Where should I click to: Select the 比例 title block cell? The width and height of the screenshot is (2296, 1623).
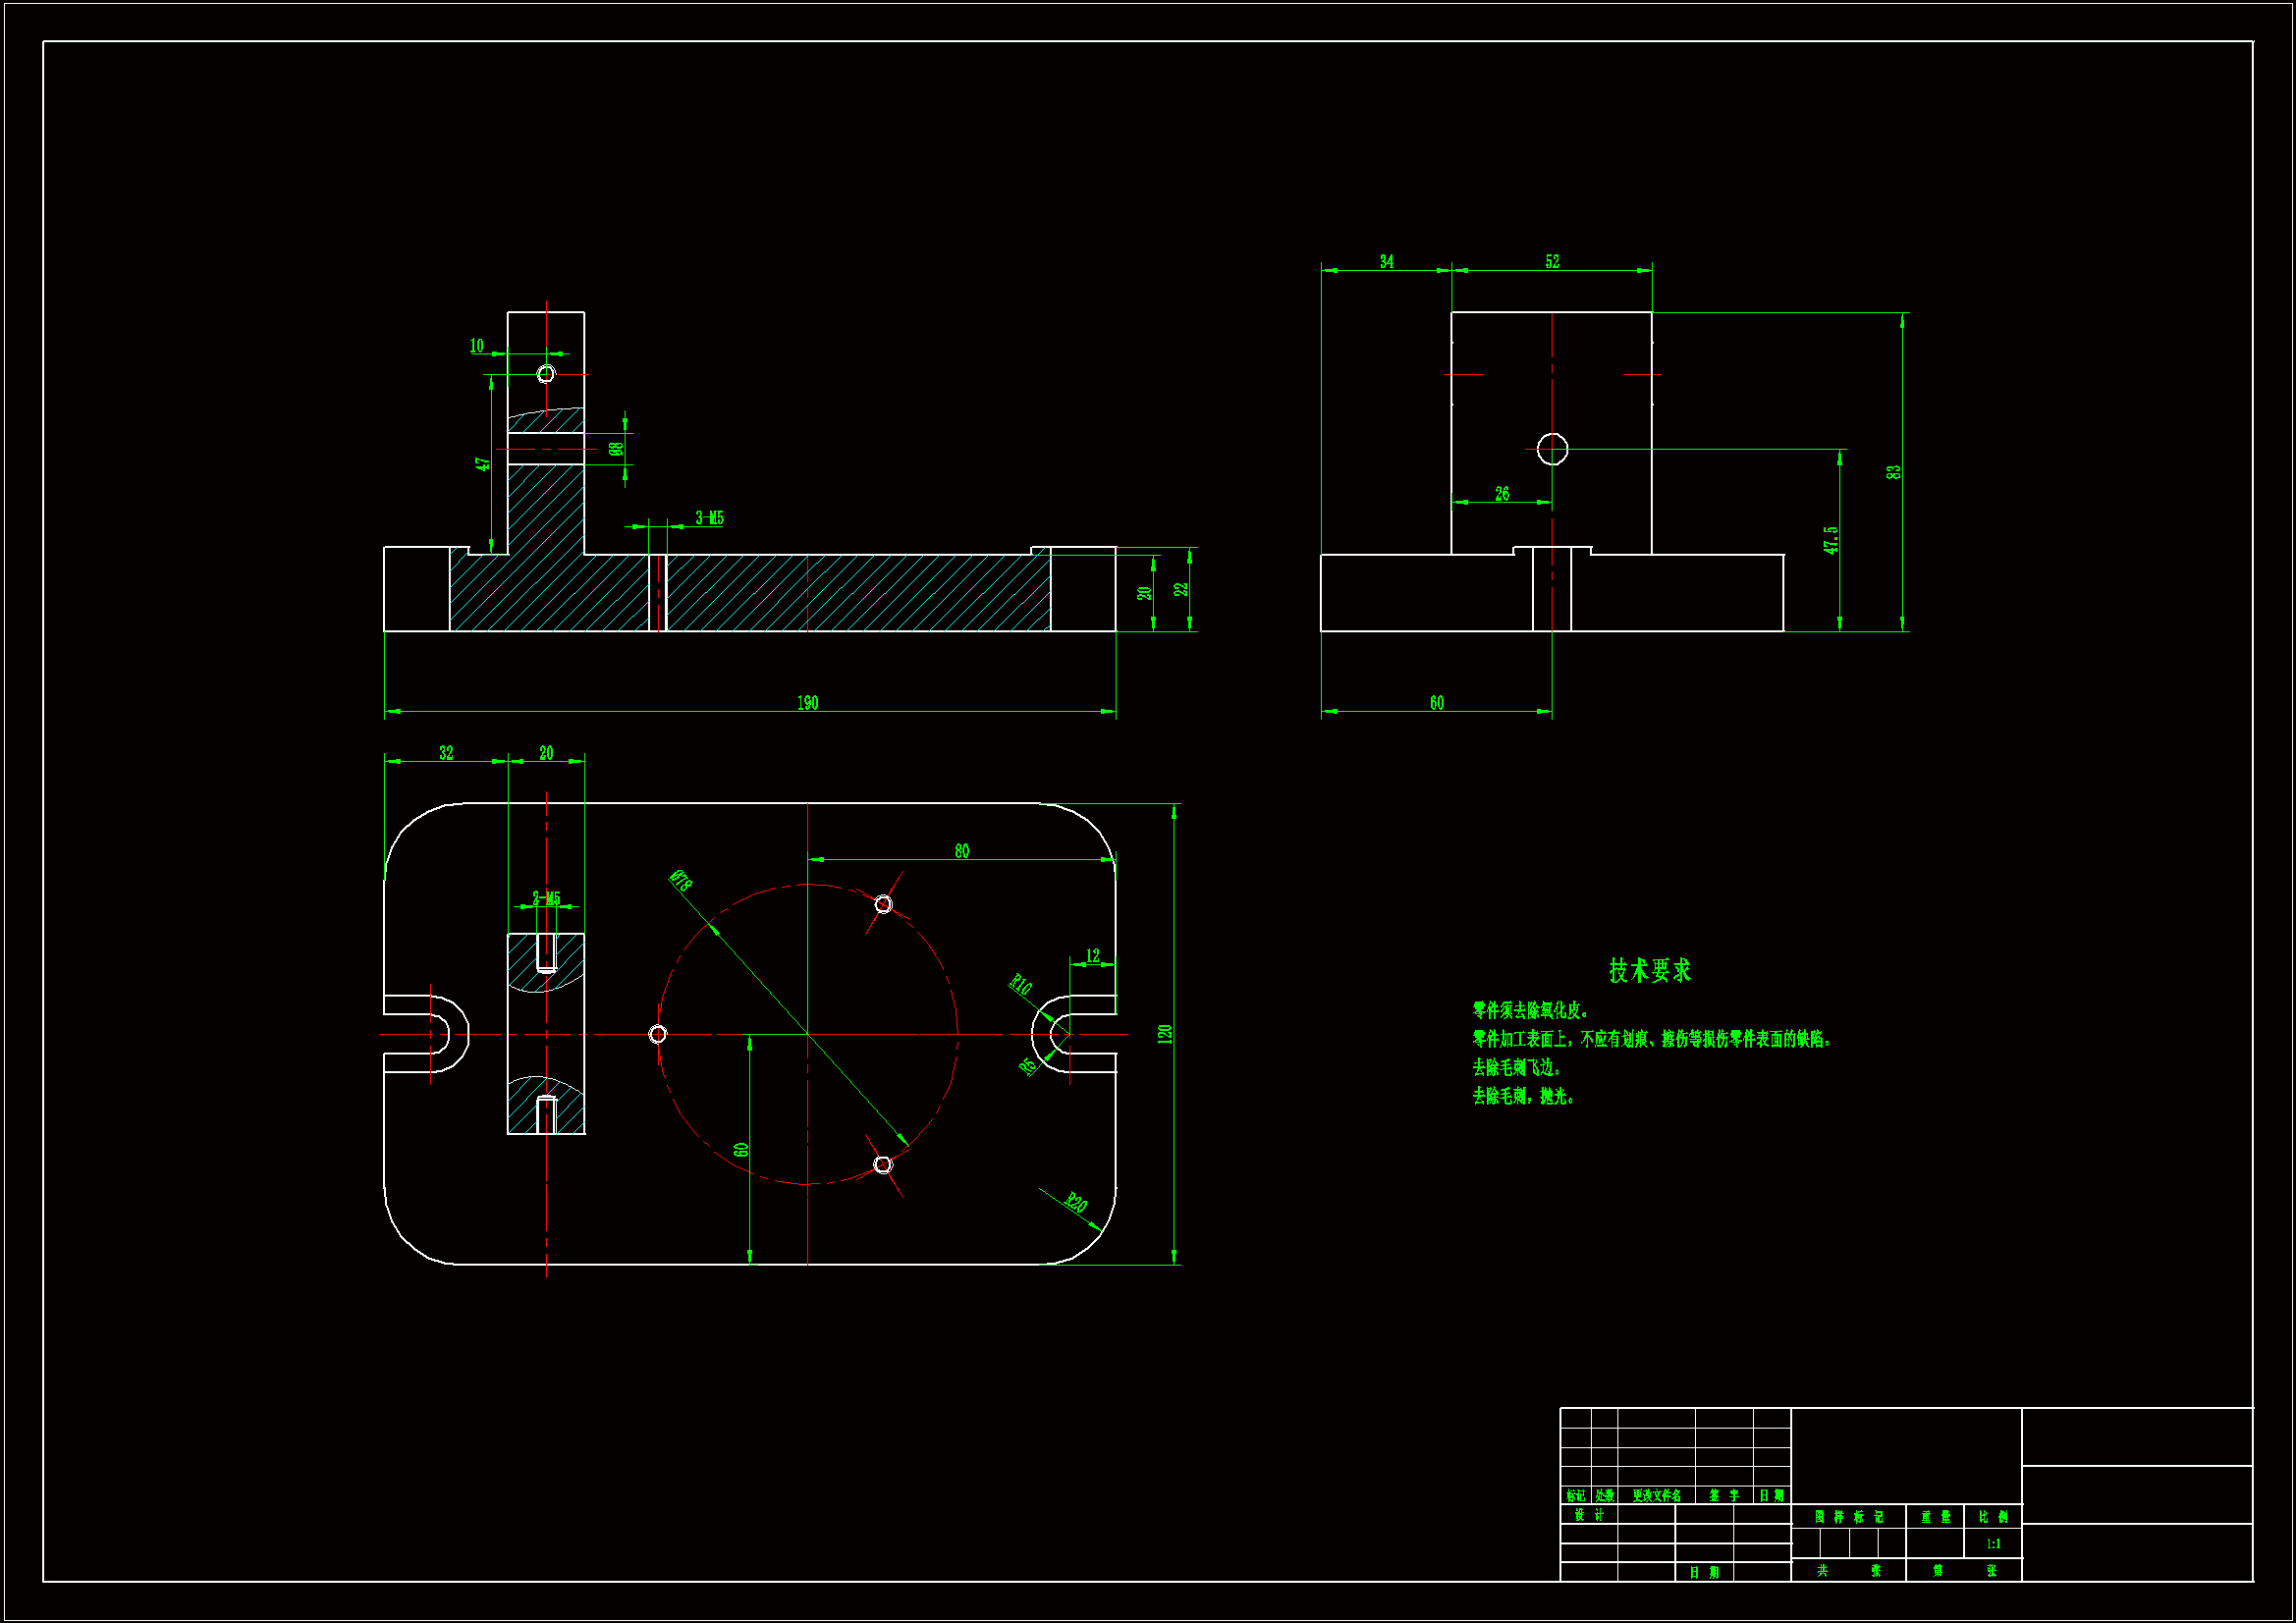pos(1993,1517)
